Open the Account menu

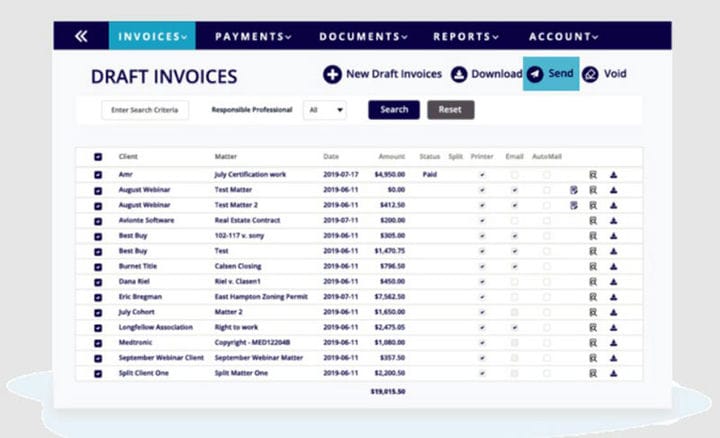[x=563, y=36]
